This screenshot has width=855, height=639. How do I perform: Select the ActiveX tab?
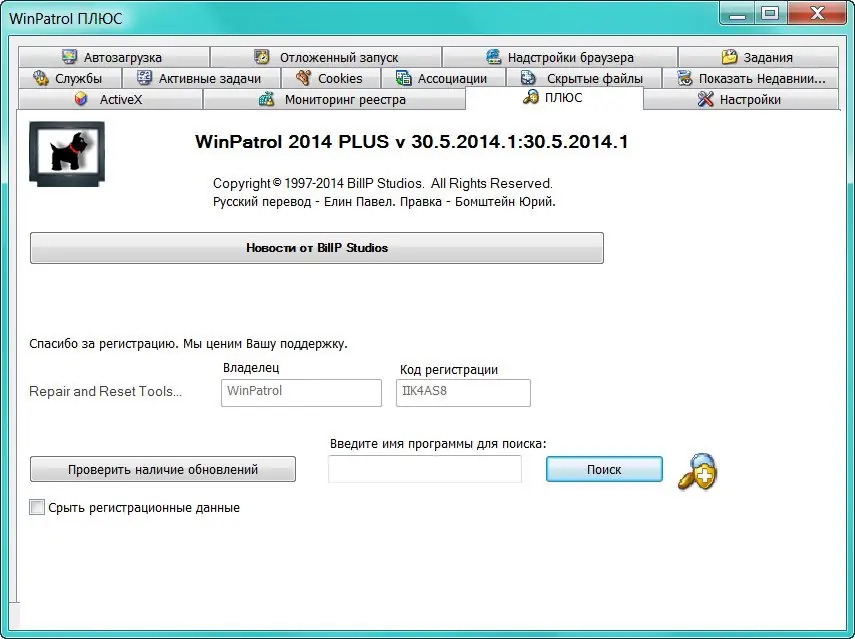tap(110, 99)
